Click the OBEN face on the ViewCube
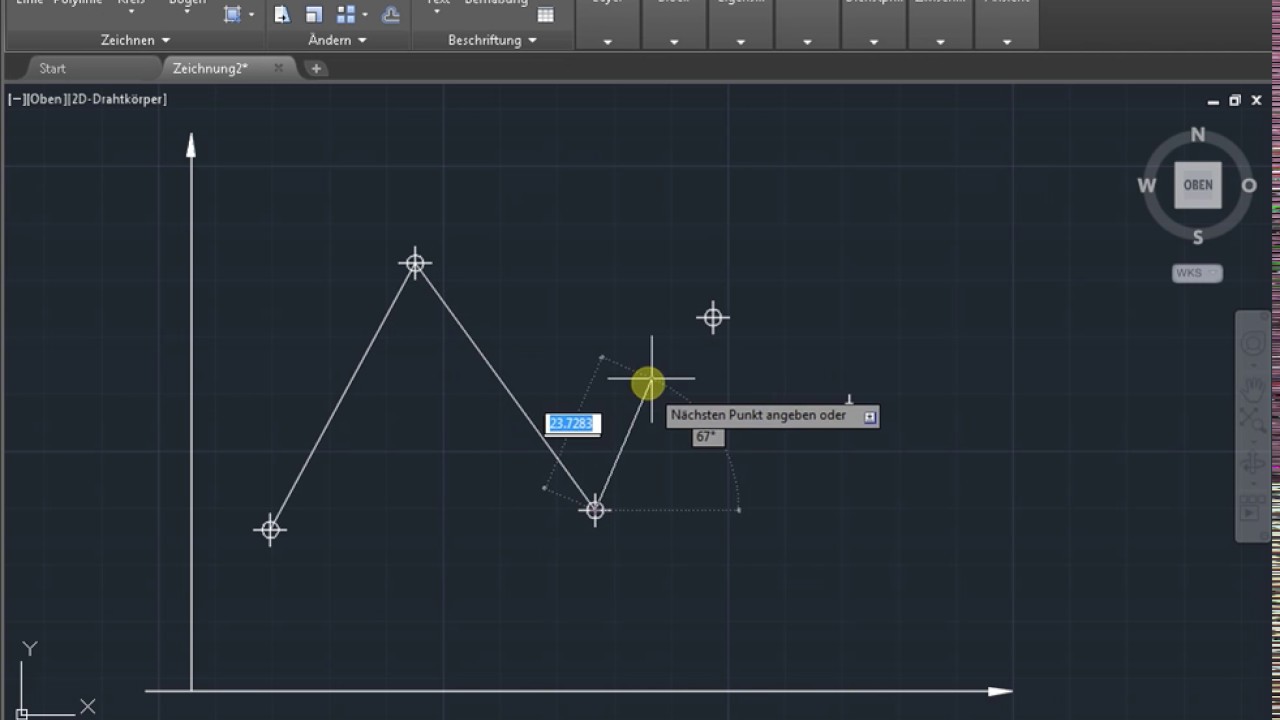 [x=1197, y=185]
